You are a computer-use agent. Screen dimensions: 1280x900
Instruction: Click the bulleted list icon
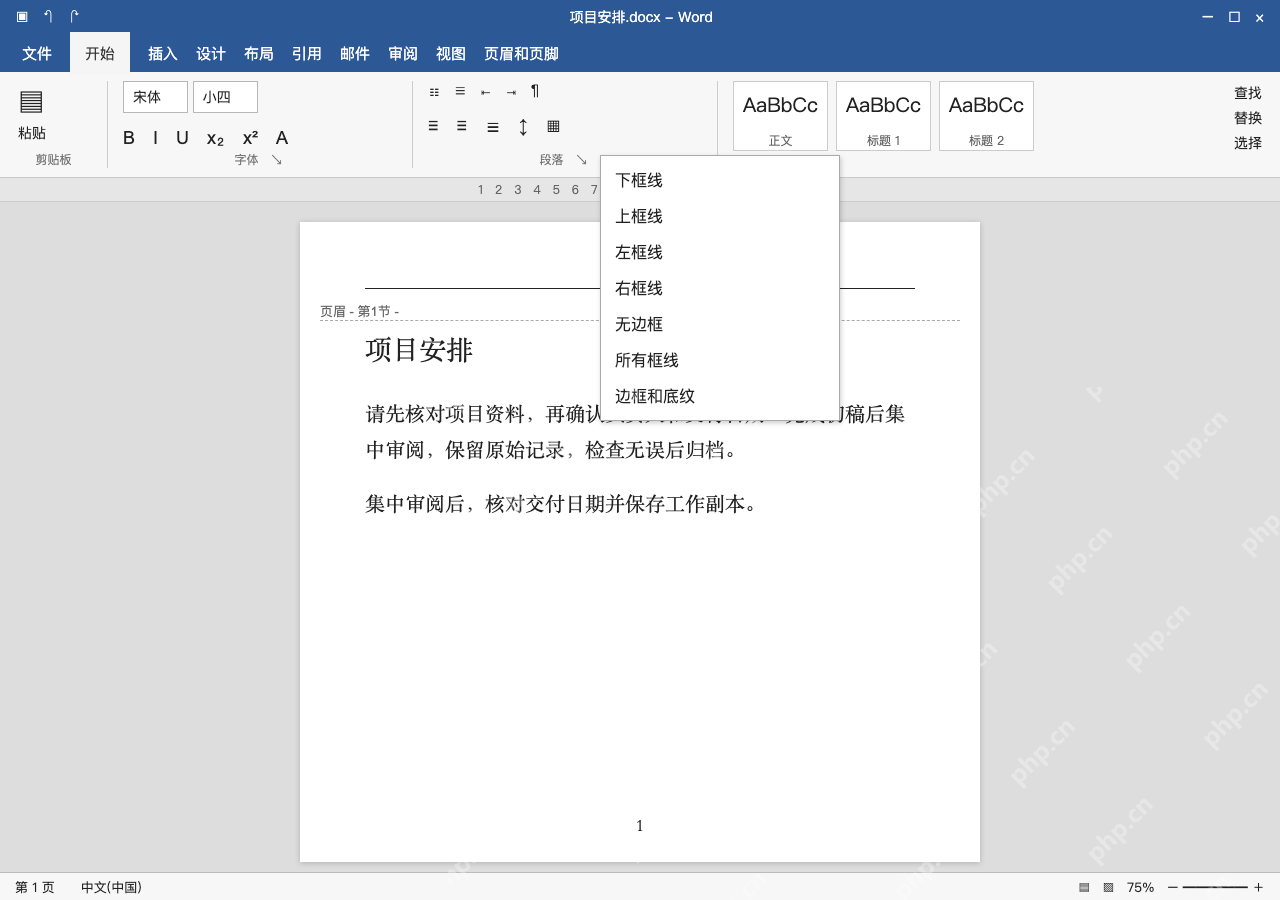(x=434, y=91)
